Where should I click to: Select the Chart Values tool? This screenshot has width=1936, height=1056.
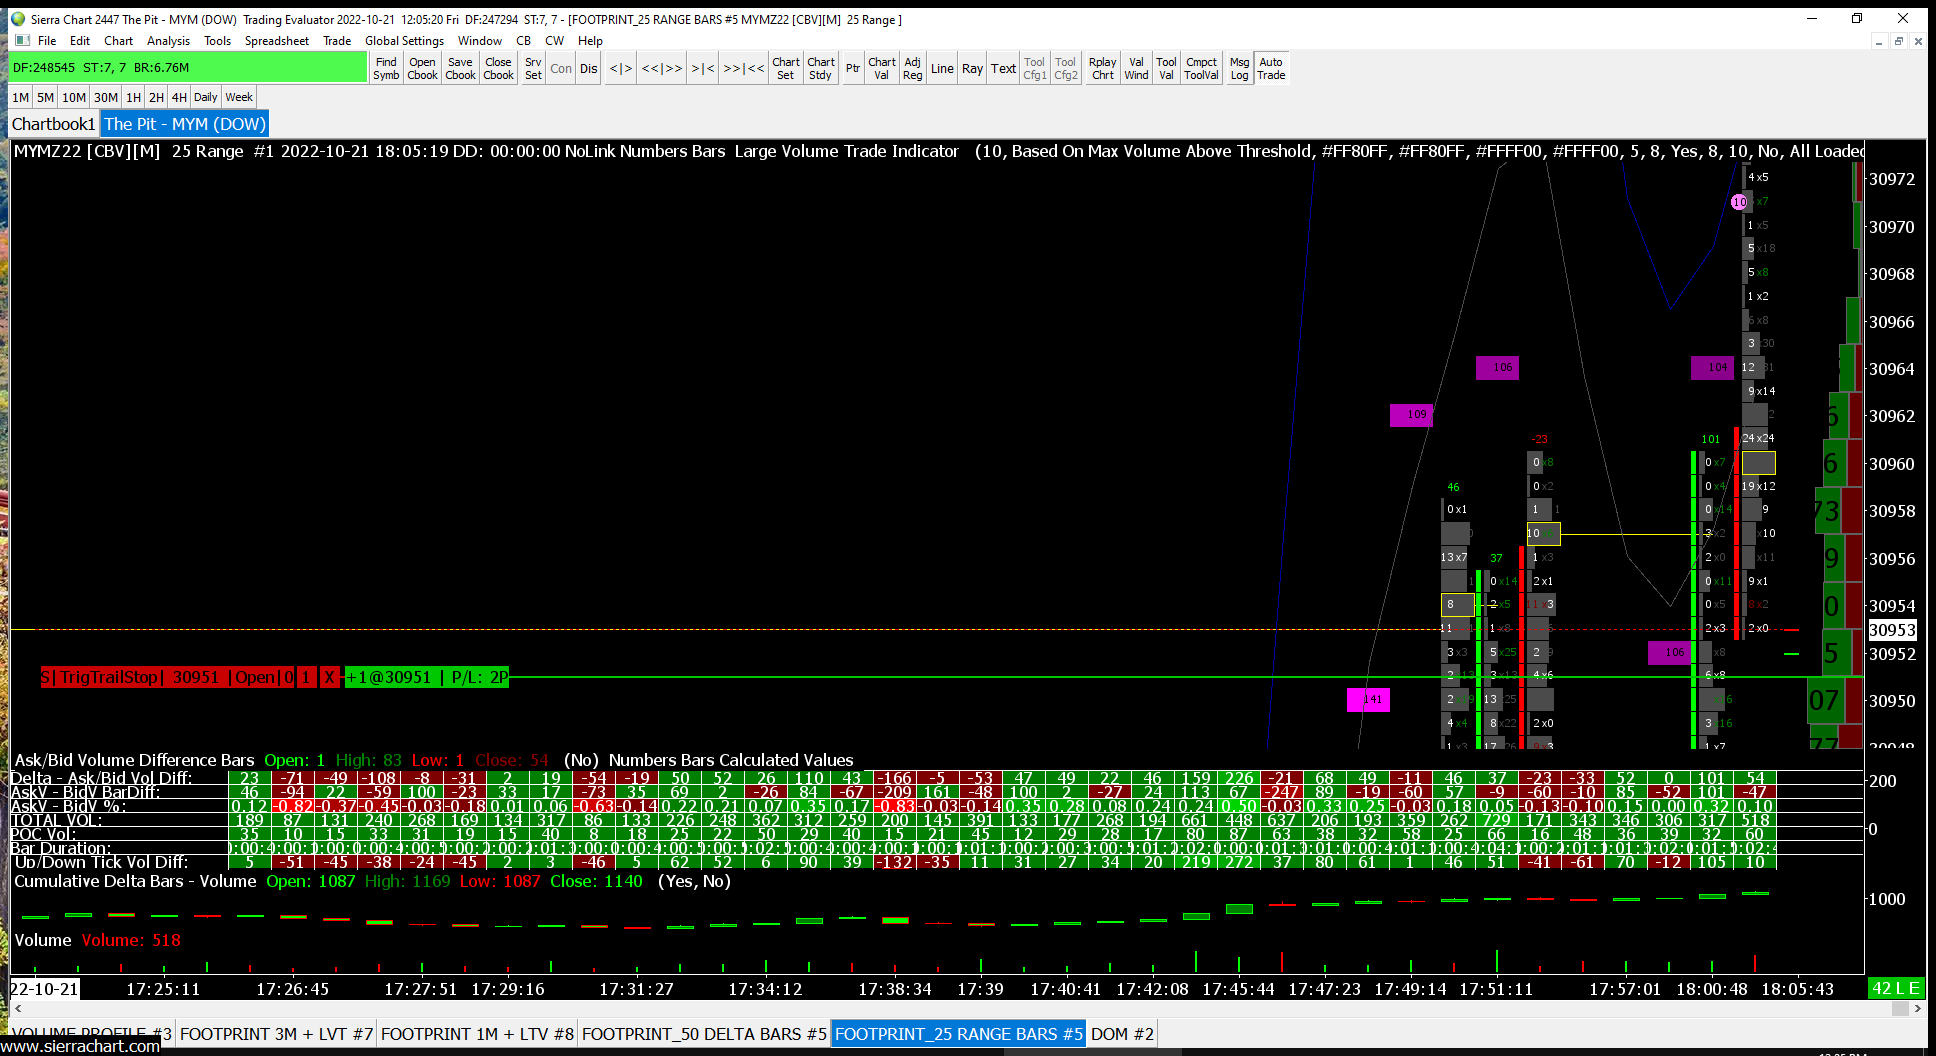point(882,68)
